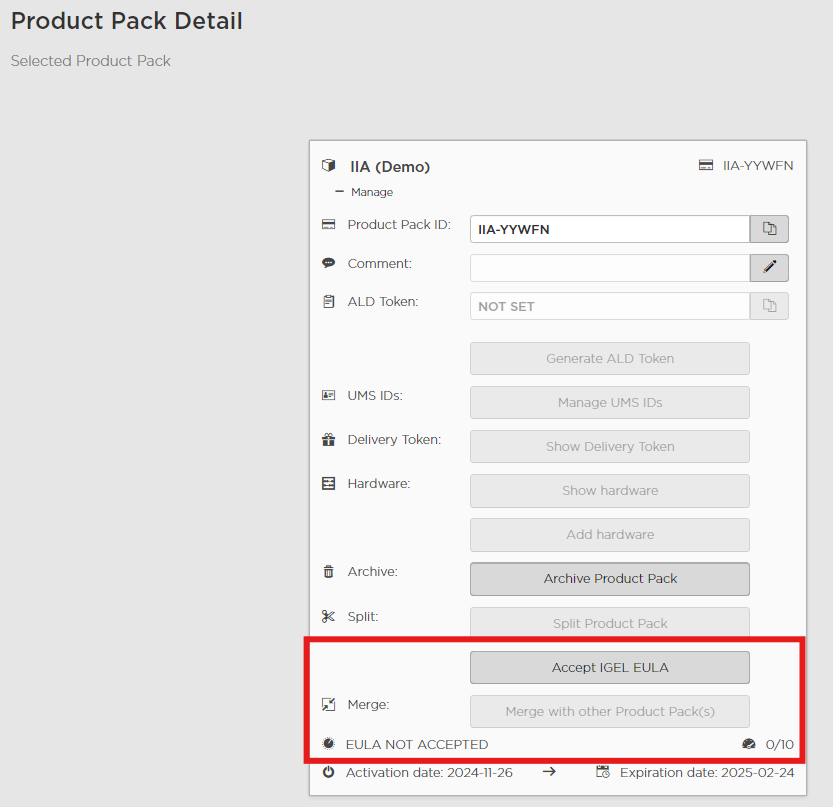Click the Split Product Pack button
The width and height of the screenshot is (833, 807).
tap(610, 623)
